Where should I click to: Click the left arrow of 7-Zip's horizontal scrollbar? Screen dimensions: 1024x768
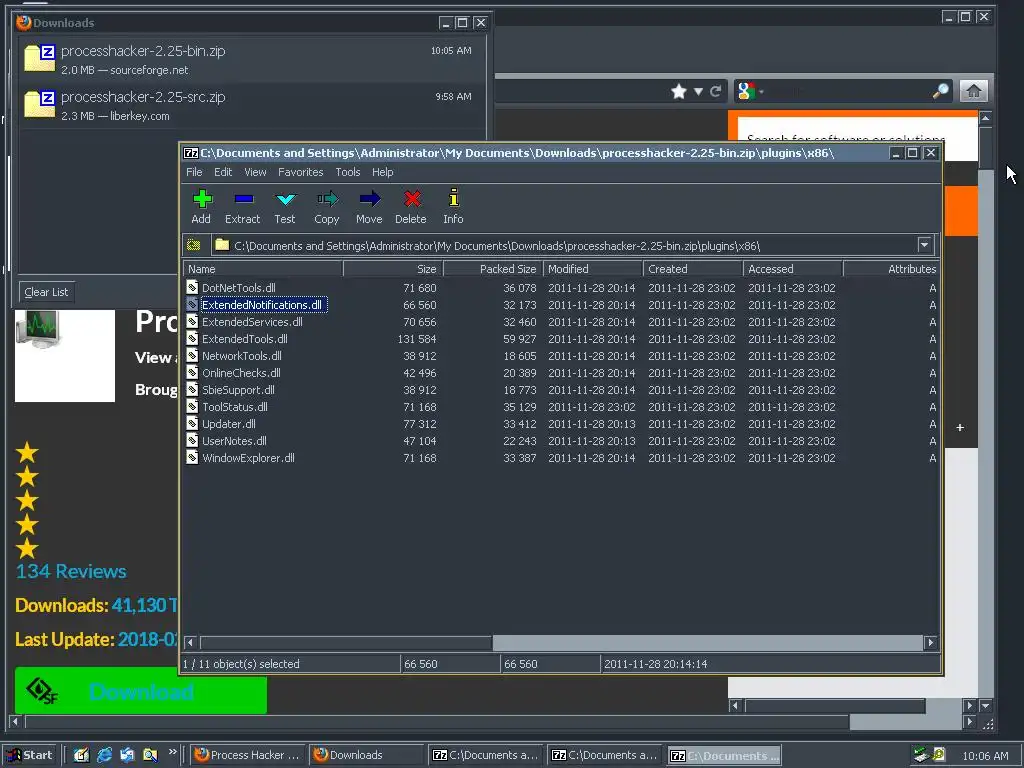[191, 643]
